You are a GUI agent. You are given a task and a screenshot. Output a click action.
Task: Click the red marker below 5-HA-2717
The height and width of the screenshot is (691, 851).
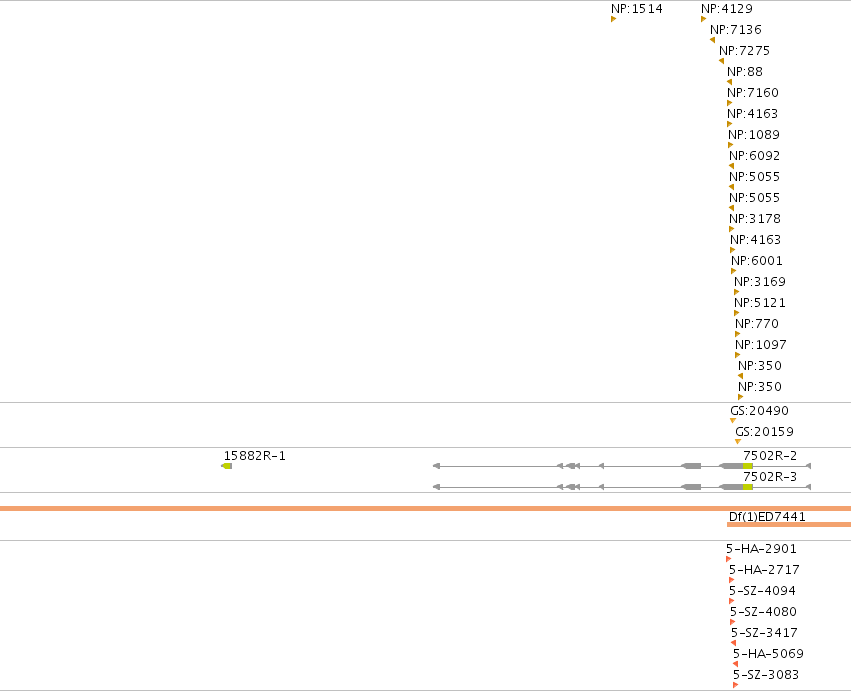[x=732, y=580]
